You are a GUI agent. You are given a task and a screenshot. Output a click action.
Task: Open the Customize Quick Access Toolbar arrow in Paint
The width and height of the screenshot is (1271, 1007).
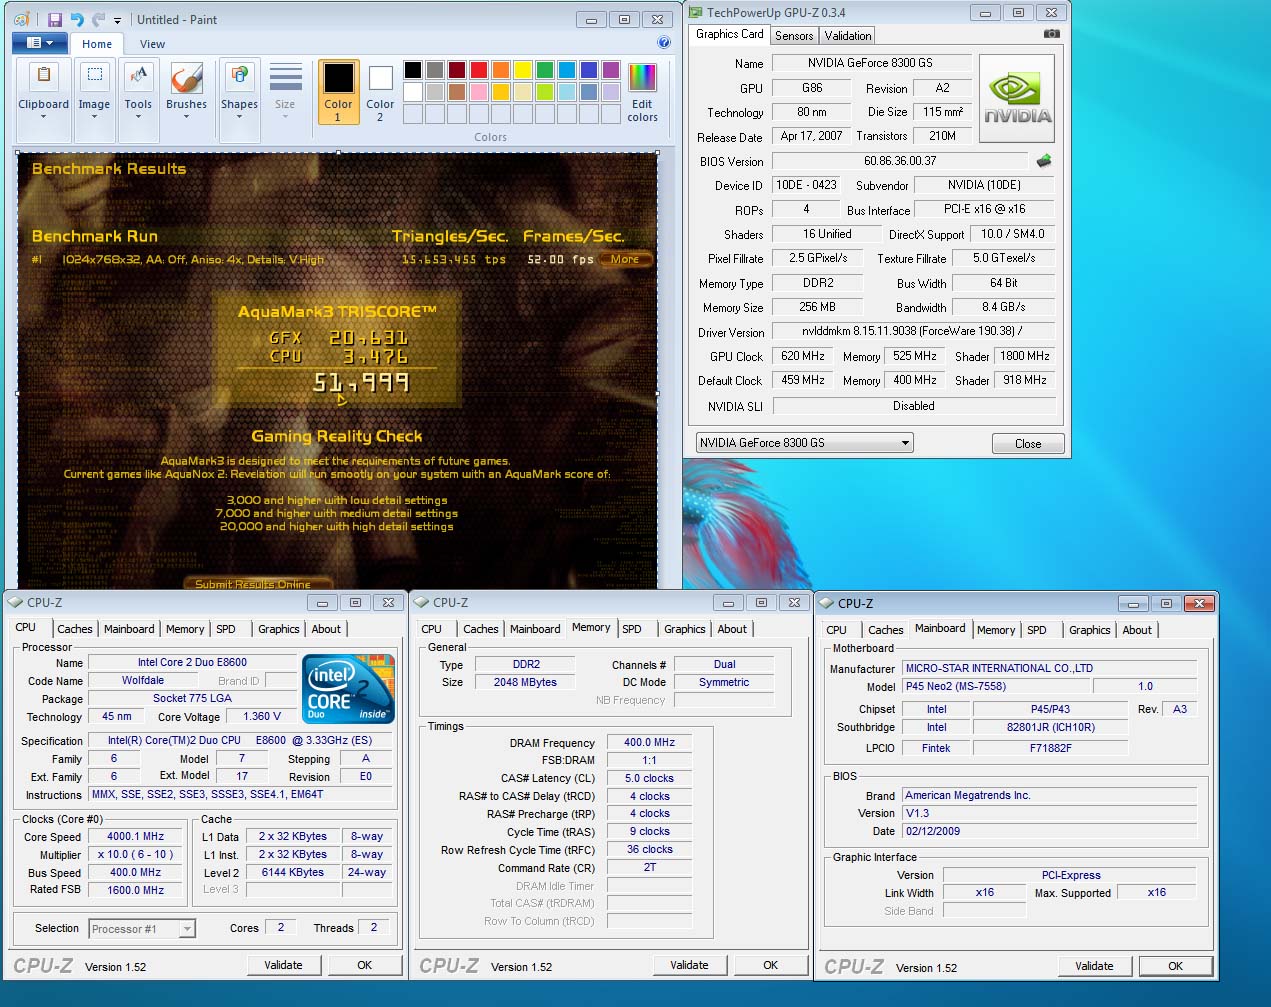click(117, 20)
